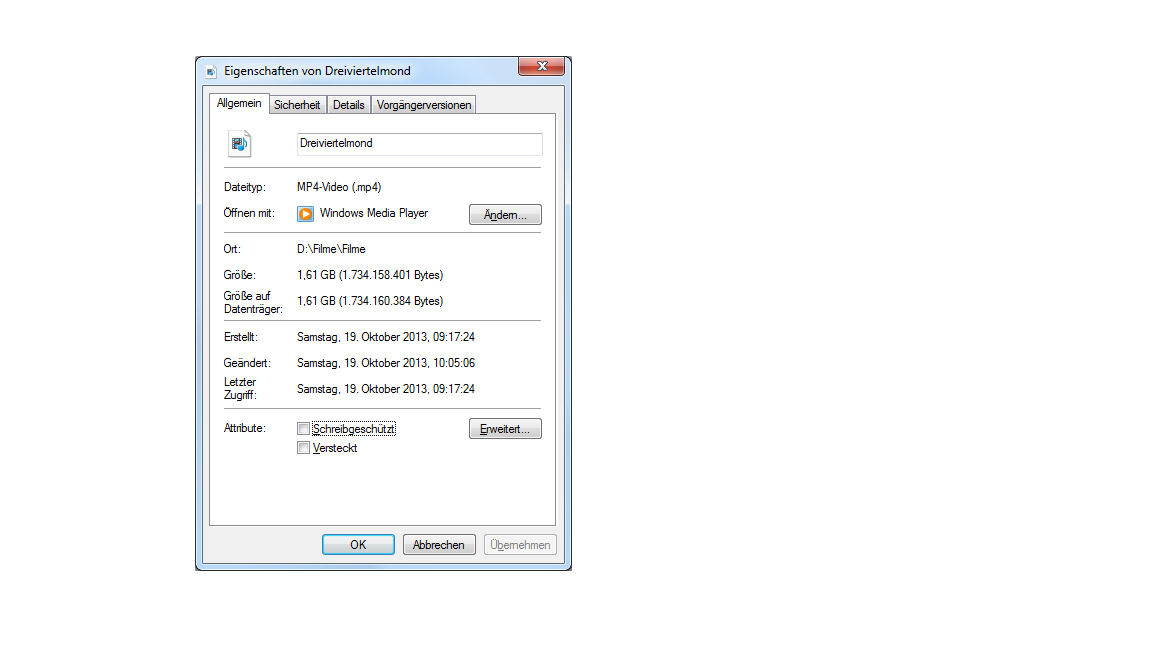Click the Windows Media Player icon

click(305, 214)
